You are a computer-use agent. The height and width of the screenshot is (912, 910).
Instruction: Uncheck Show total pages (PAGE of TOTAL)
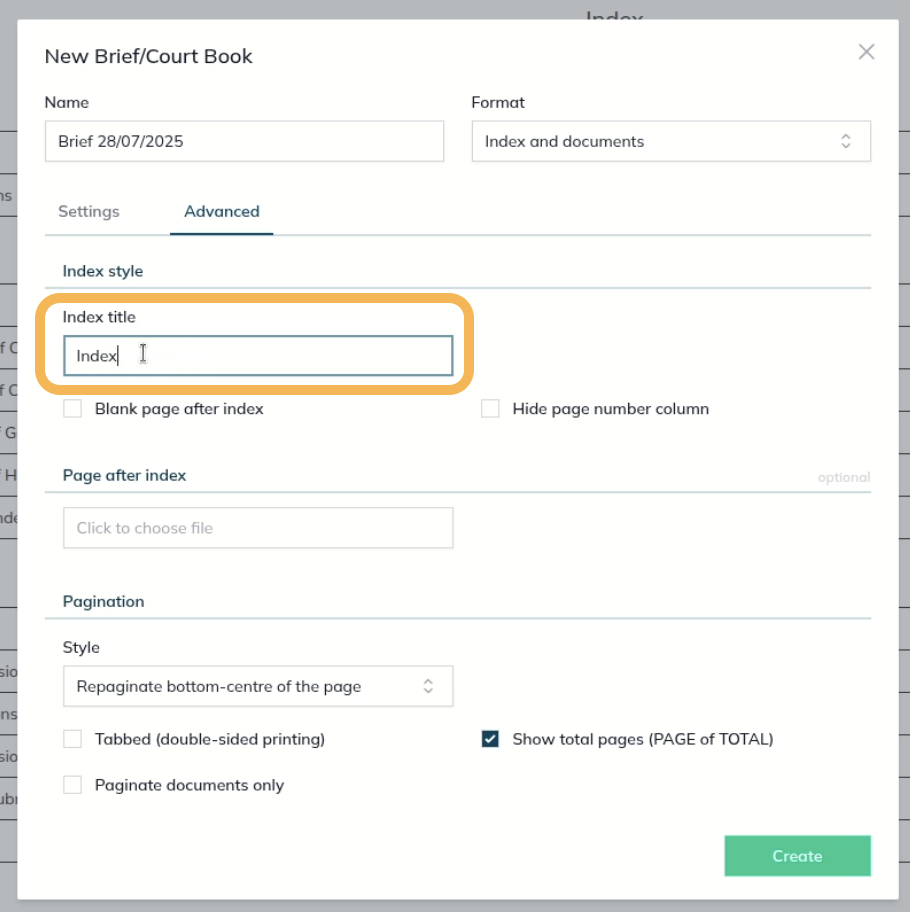[490, 739]
